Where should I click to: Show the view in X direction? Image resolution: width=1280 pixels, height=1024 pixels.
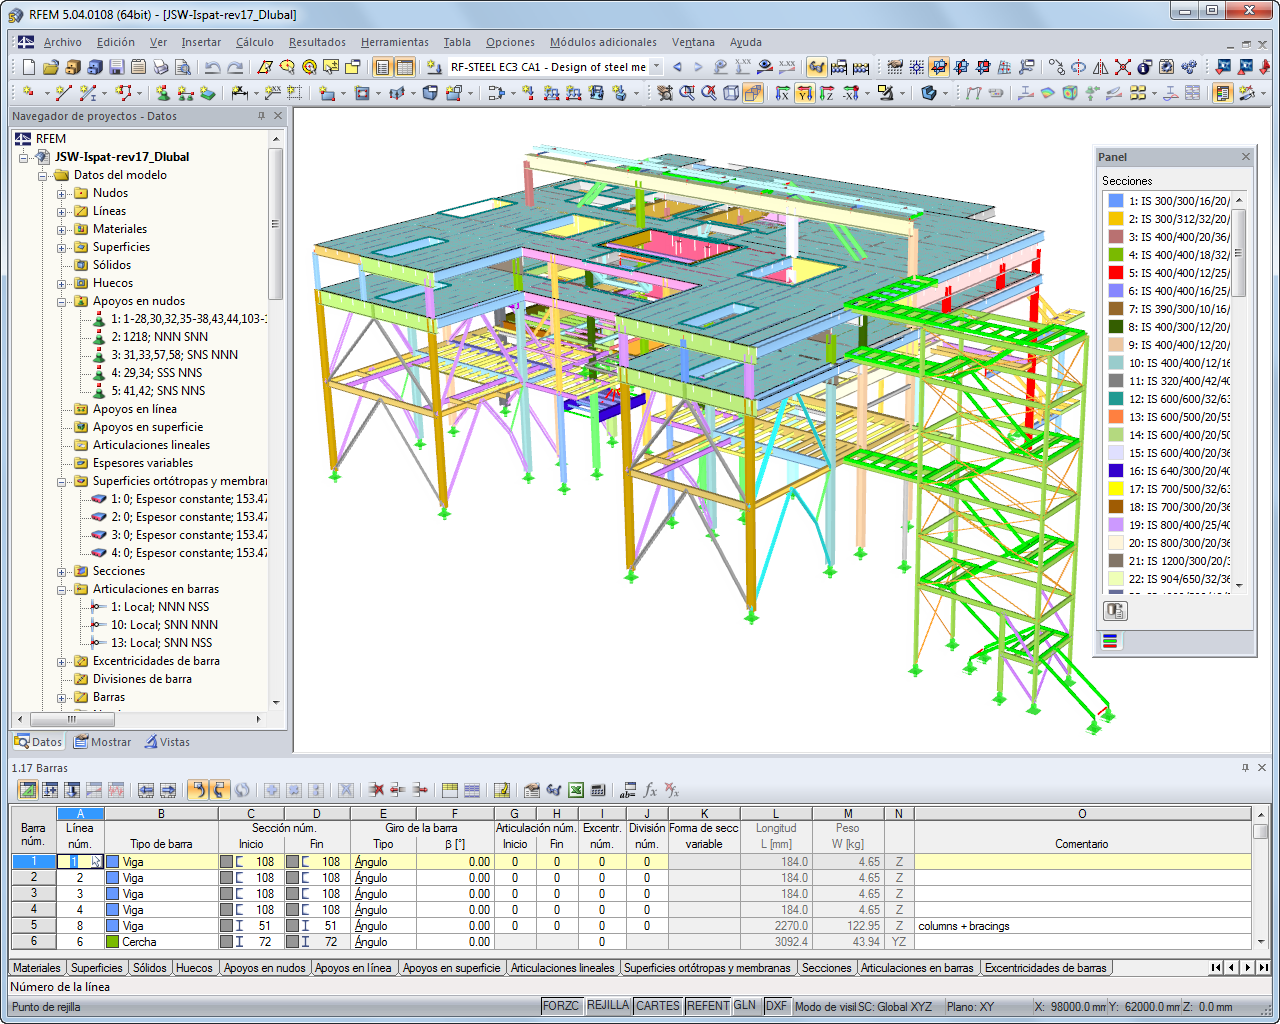[x=782, y=93]
